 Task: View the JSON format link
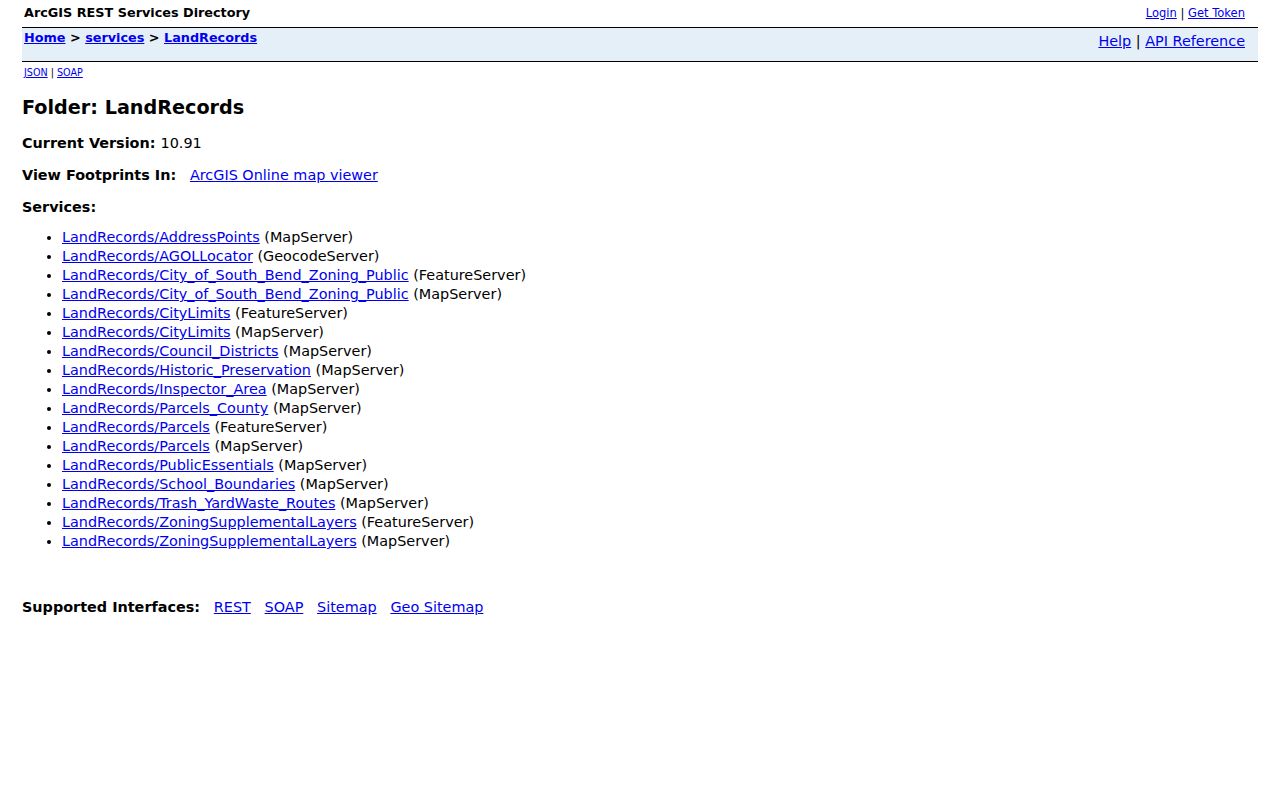click(36, 72)
